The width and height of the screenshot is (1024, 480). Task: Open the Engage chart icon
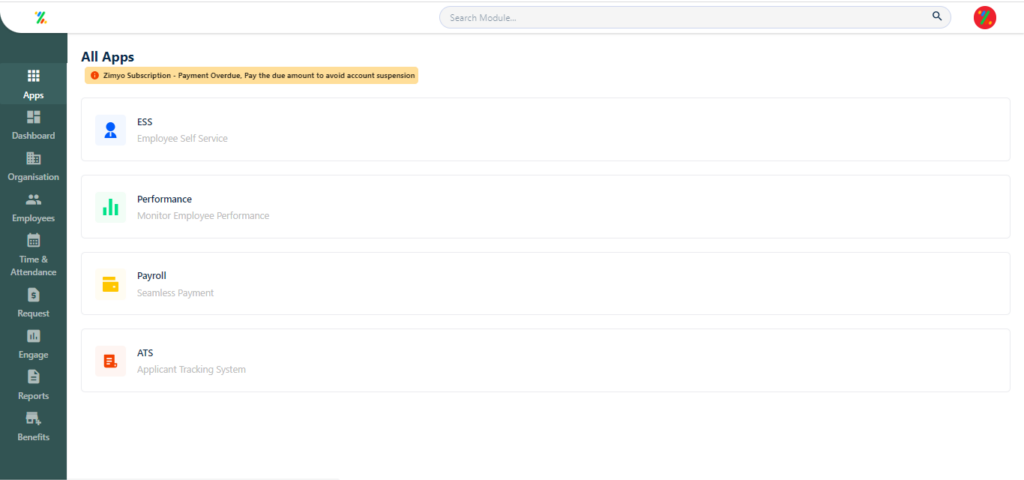pos(33,336)
